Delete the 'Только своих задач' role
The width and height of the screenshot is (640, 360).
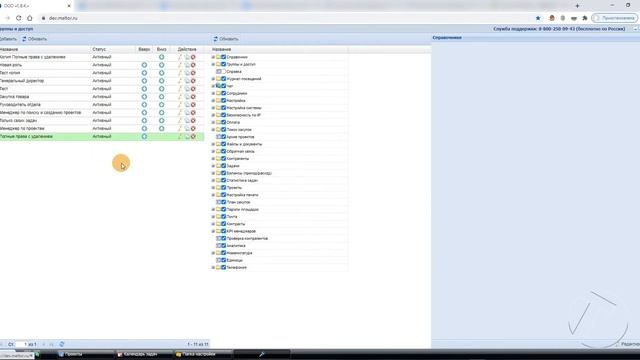[193, 120]
